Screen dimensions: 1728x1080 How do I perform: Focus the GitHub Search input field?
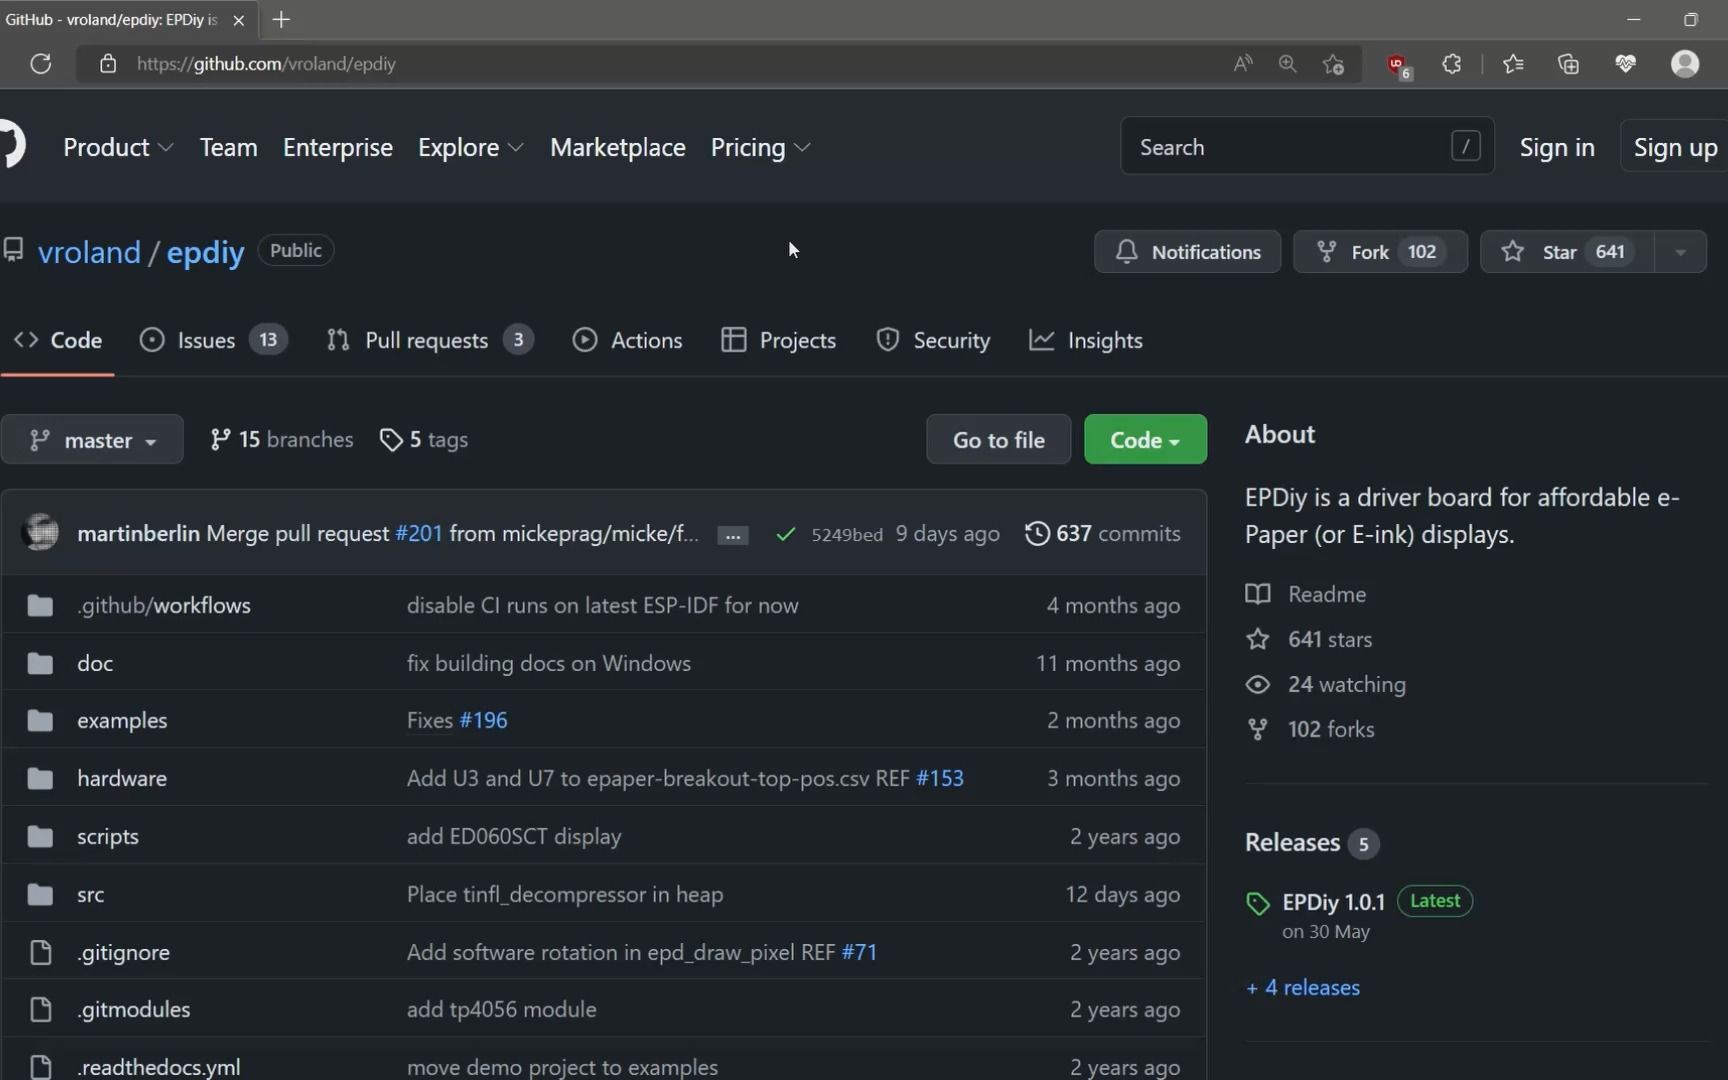(1307, 146)
